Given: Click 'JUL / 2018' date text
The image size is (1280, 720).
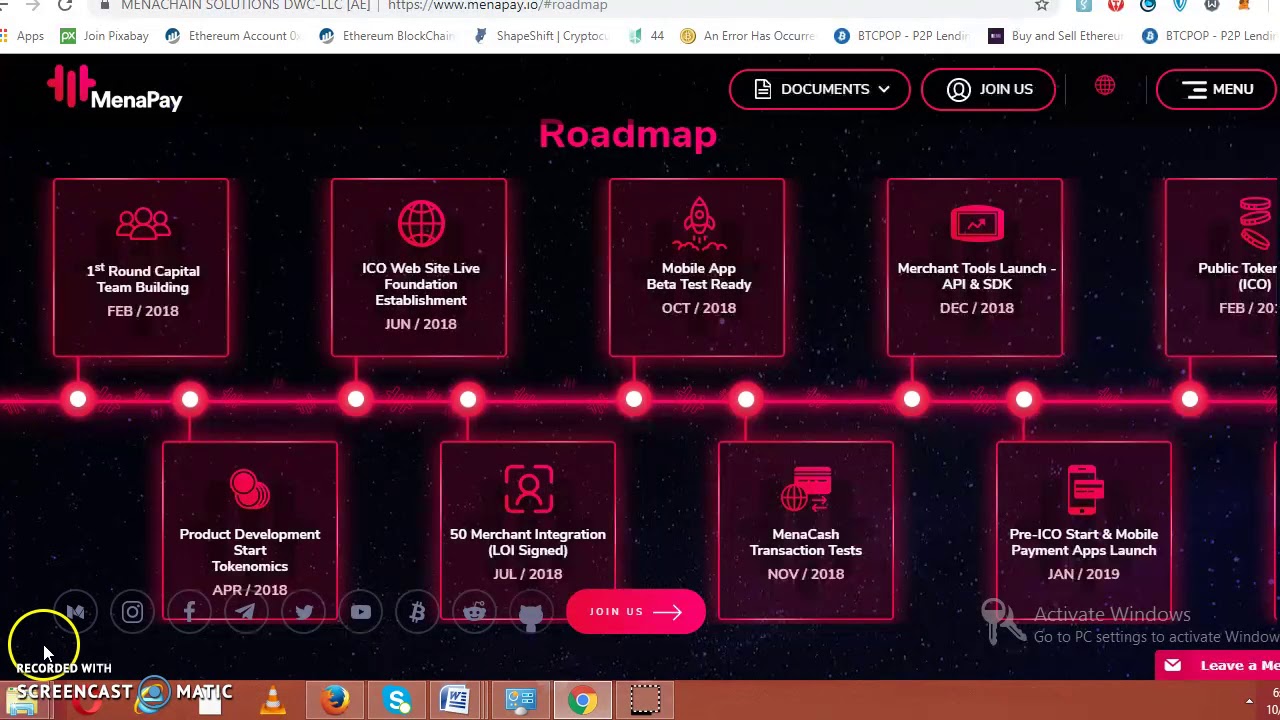Looking at the screenshot, I should click(x=528, y=574).
